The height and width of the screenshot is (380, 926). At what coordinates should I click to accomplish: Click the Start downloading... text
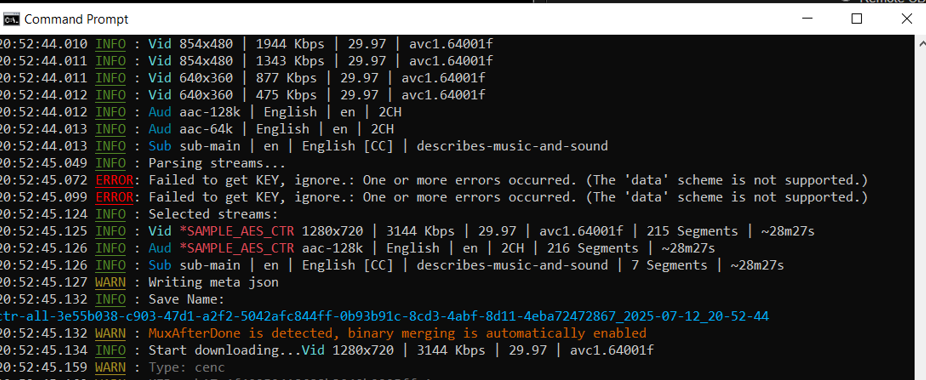[225, 350]
